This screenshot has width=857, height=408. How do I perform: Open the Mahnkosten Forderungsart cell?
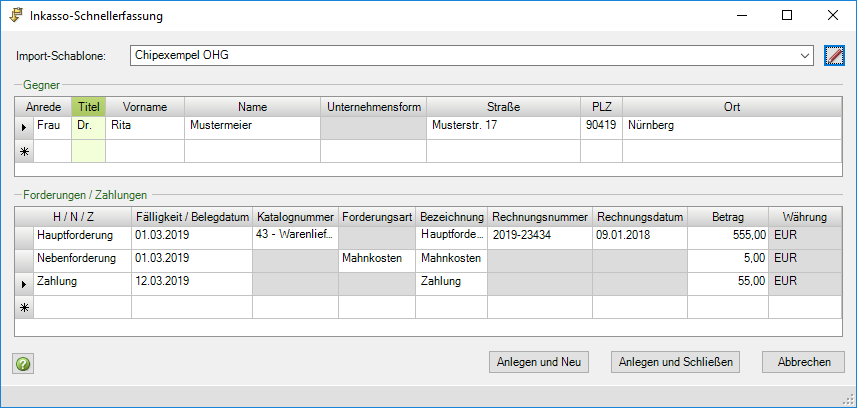coord(376,259)
